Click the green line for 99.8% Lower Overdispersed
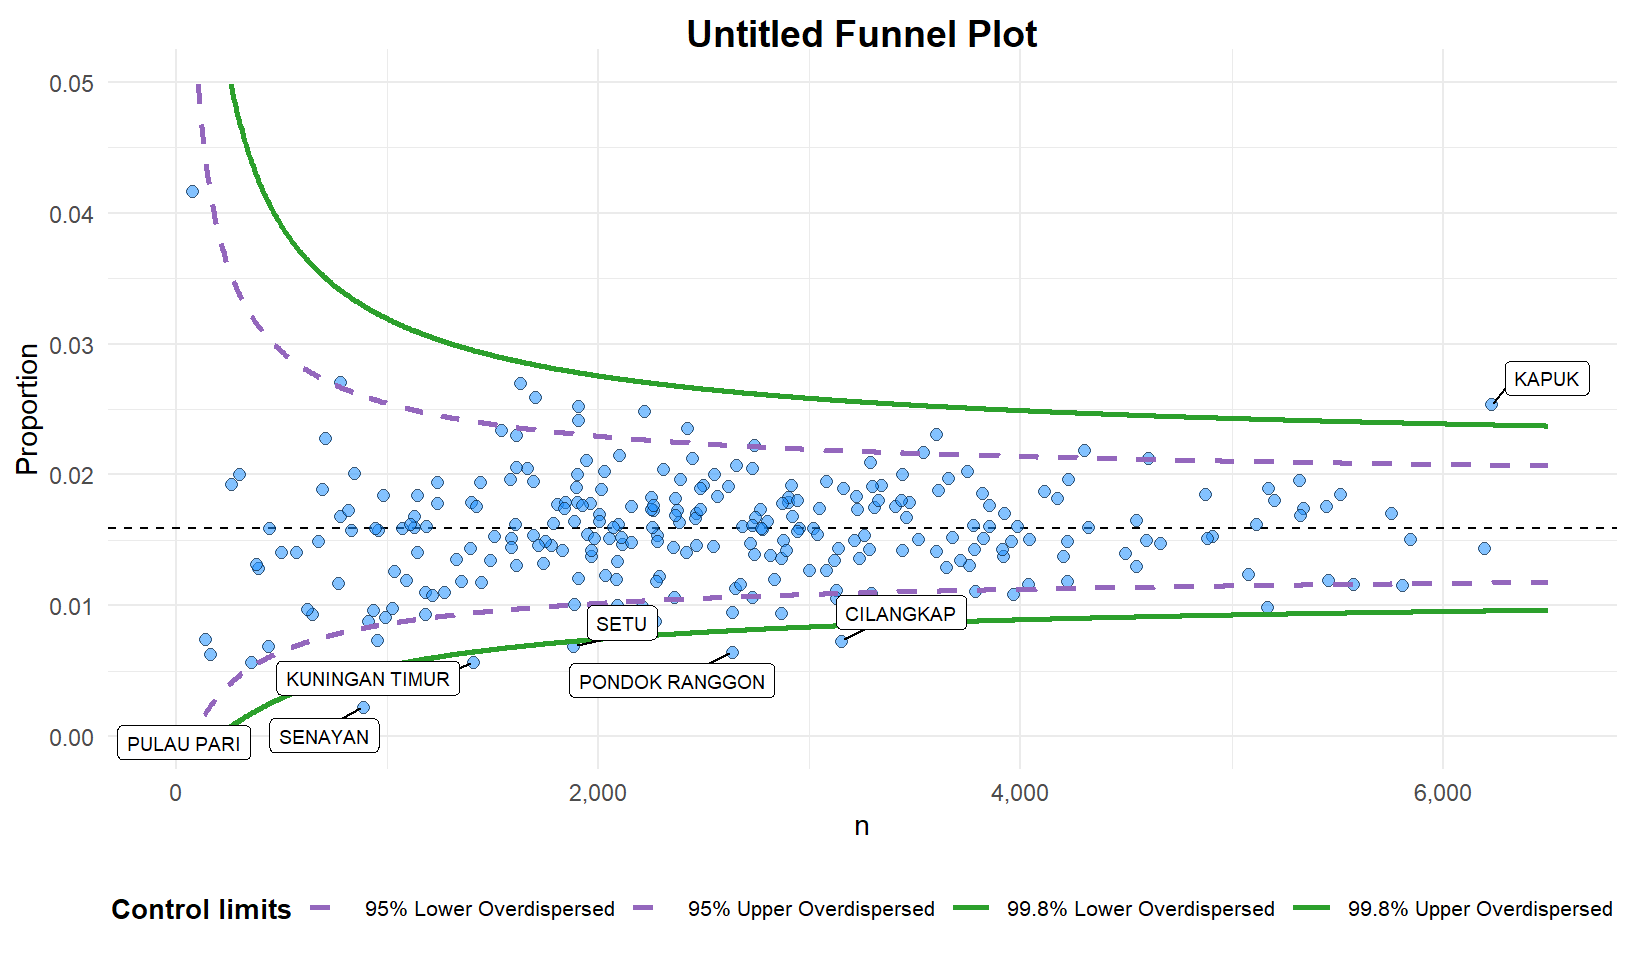1632x960 pixels. tap(970, 909)
